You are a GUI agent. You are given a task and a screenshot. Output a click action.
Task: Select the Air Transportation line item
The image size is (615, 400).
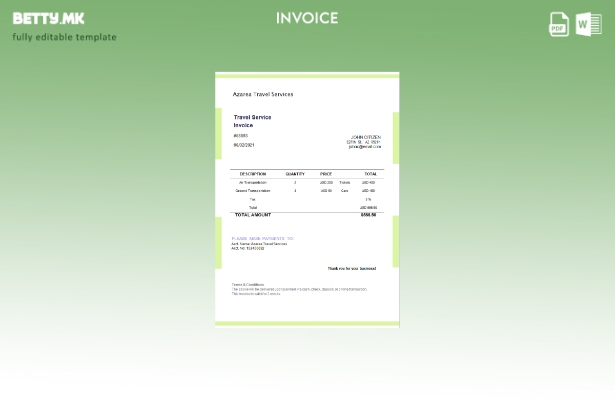[x=253, y=183]
